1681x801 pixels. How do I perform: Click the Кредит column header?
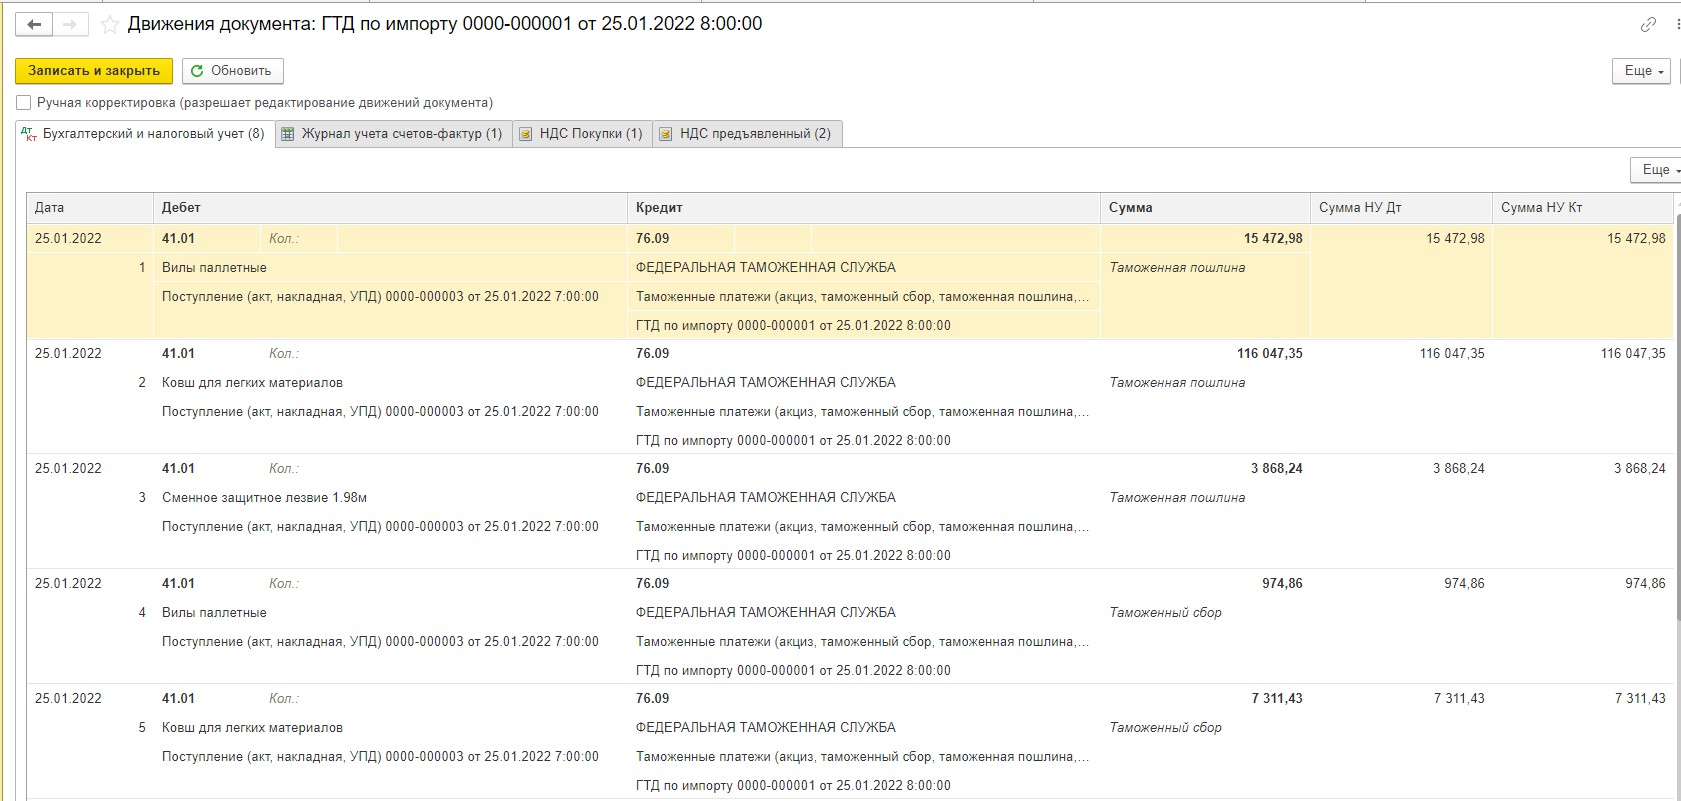[x=862, y=208]
